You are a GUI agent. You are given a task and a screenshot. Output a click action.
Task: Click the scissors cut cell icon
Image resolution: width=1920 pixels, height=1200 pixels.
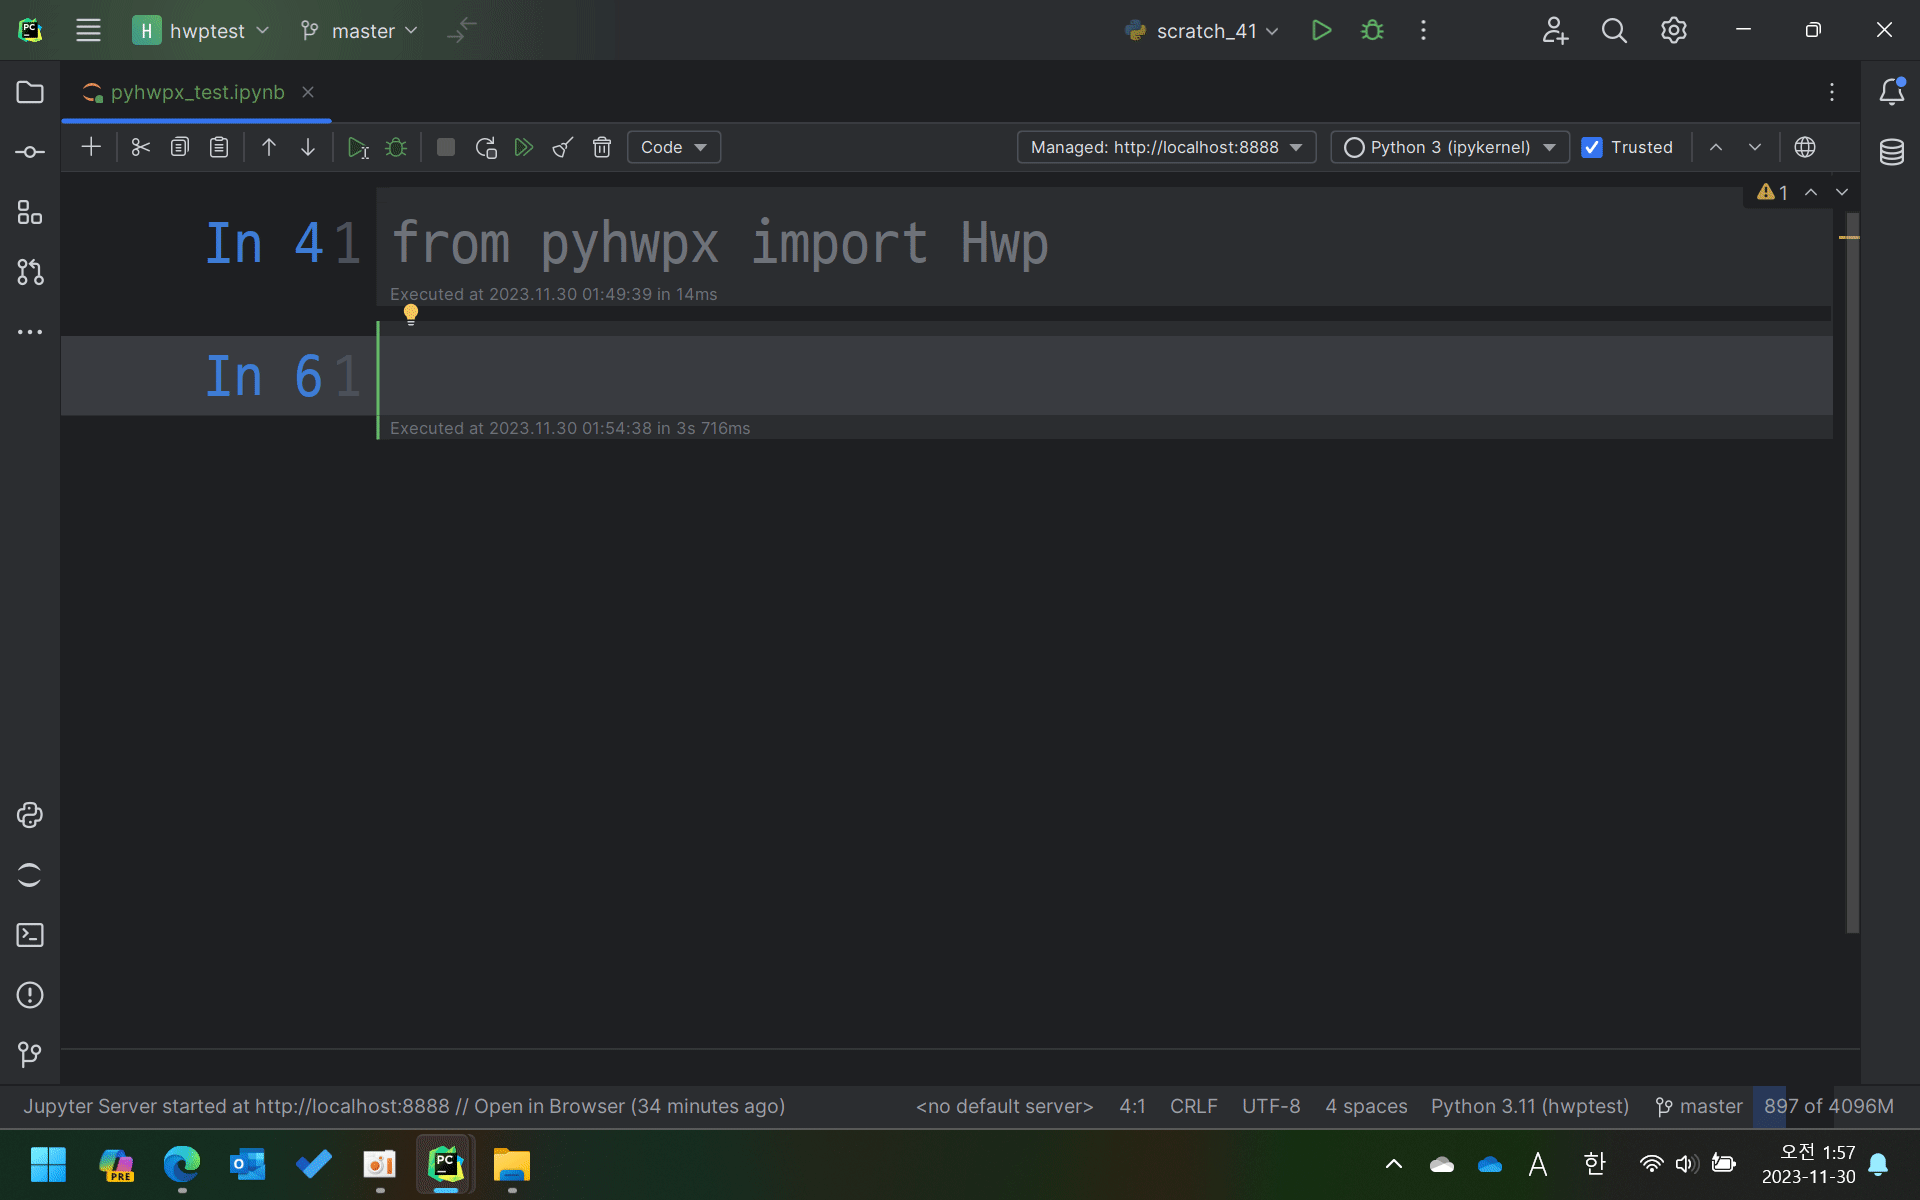pos(140,147)
